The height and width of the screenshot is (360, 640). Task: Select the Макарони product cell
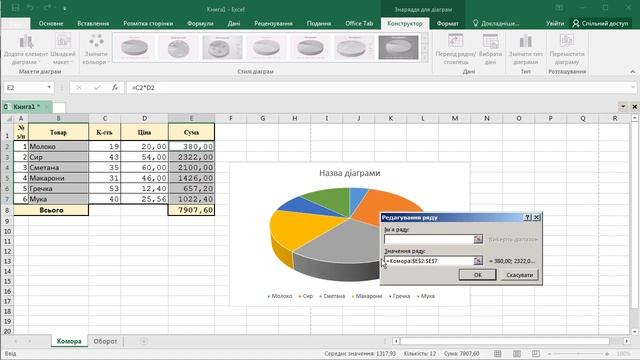tap(58, 178)
